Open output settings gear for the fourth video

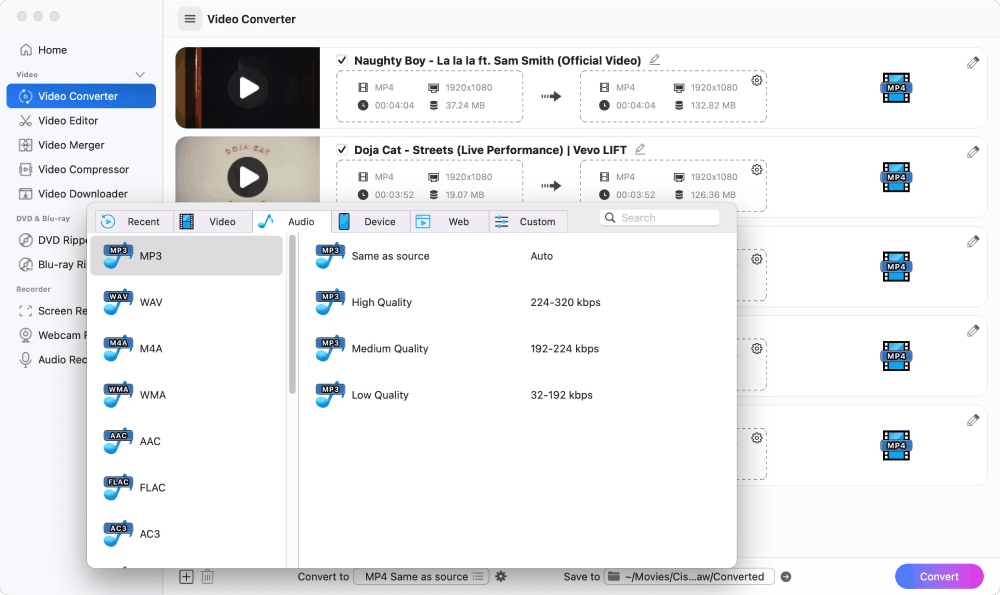click(756, 348)
